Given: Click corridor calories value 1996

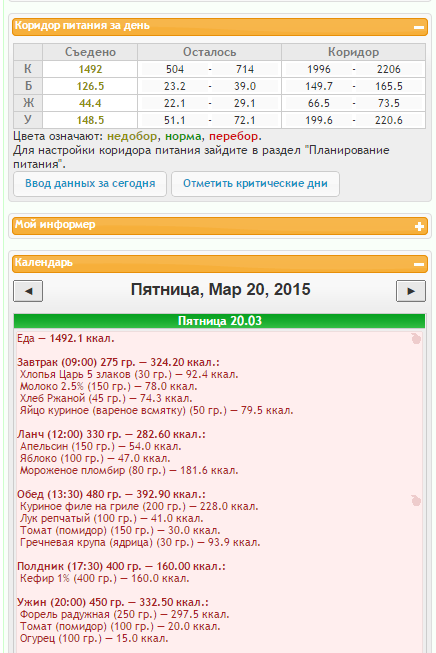Looking at the screenshot, I should click(319, 69).
